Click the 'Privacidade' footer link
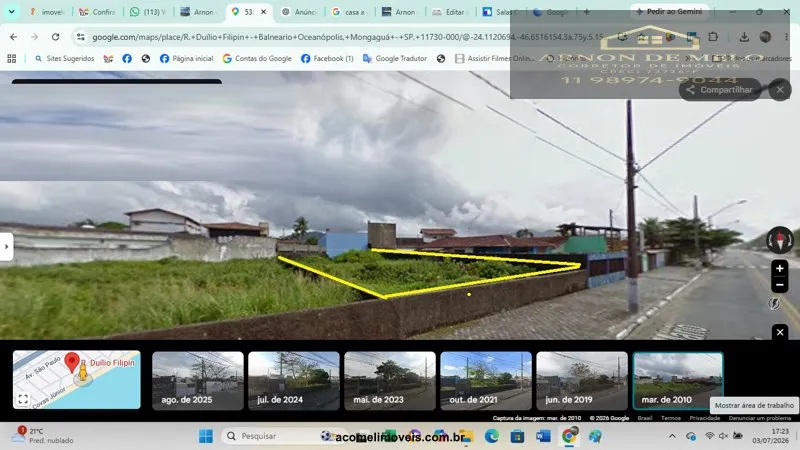This screenshot has height=450, width=800. (x=705, y=418)
